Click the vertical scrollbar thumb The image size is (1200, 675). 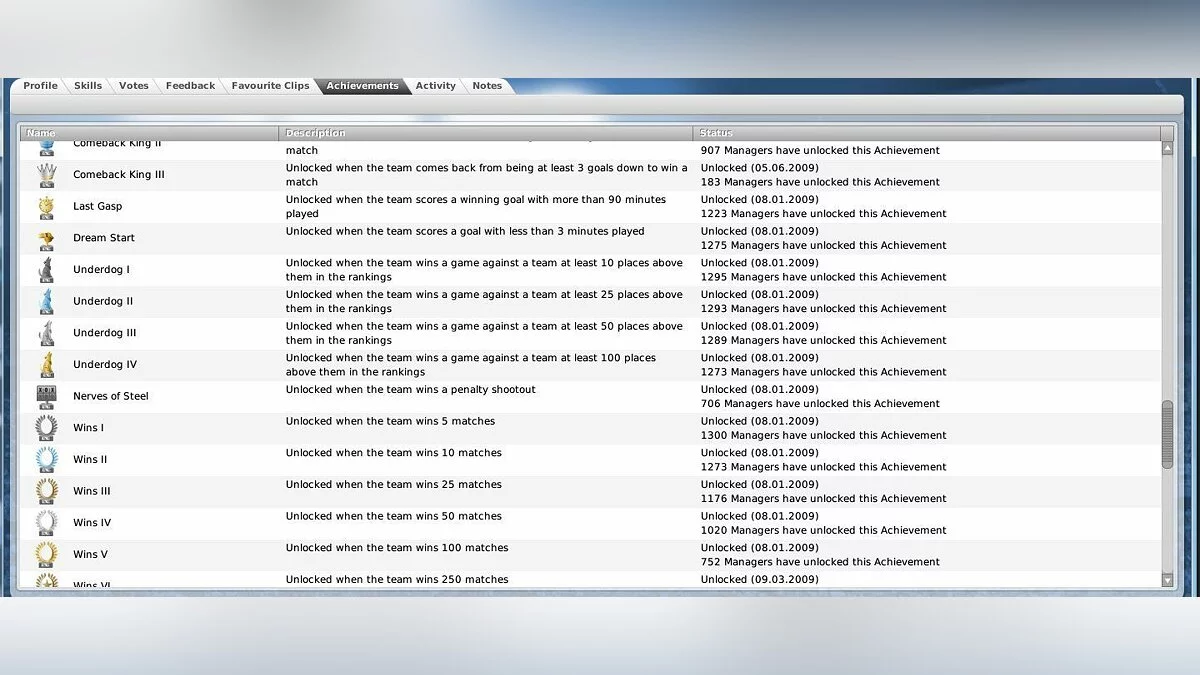click(1167, 435)
